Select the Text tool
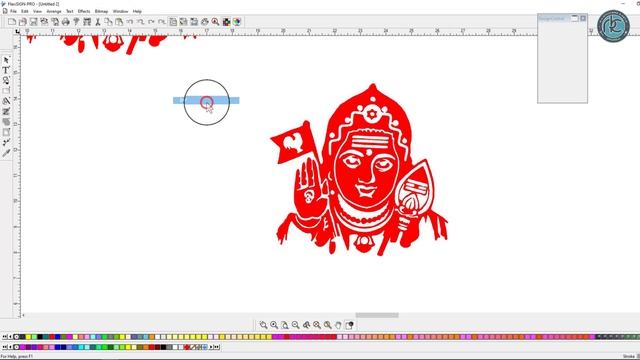 click(6, 70)
